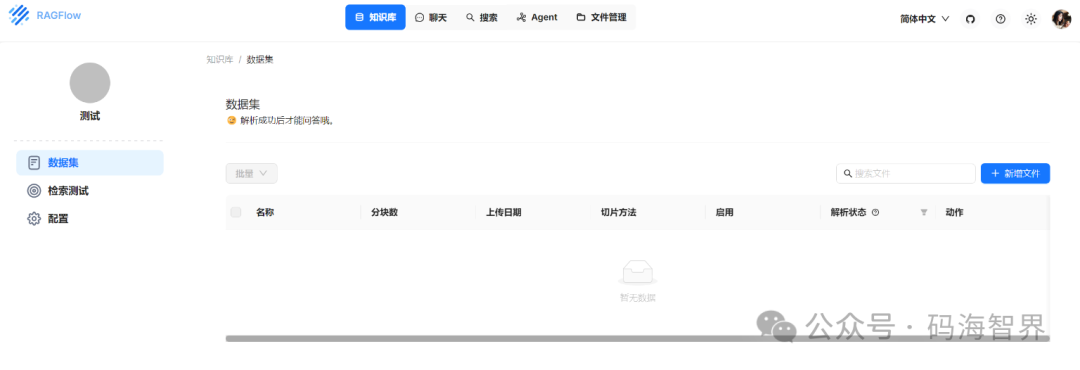Check the select-all checkbox in table header

tap(236, 212)
